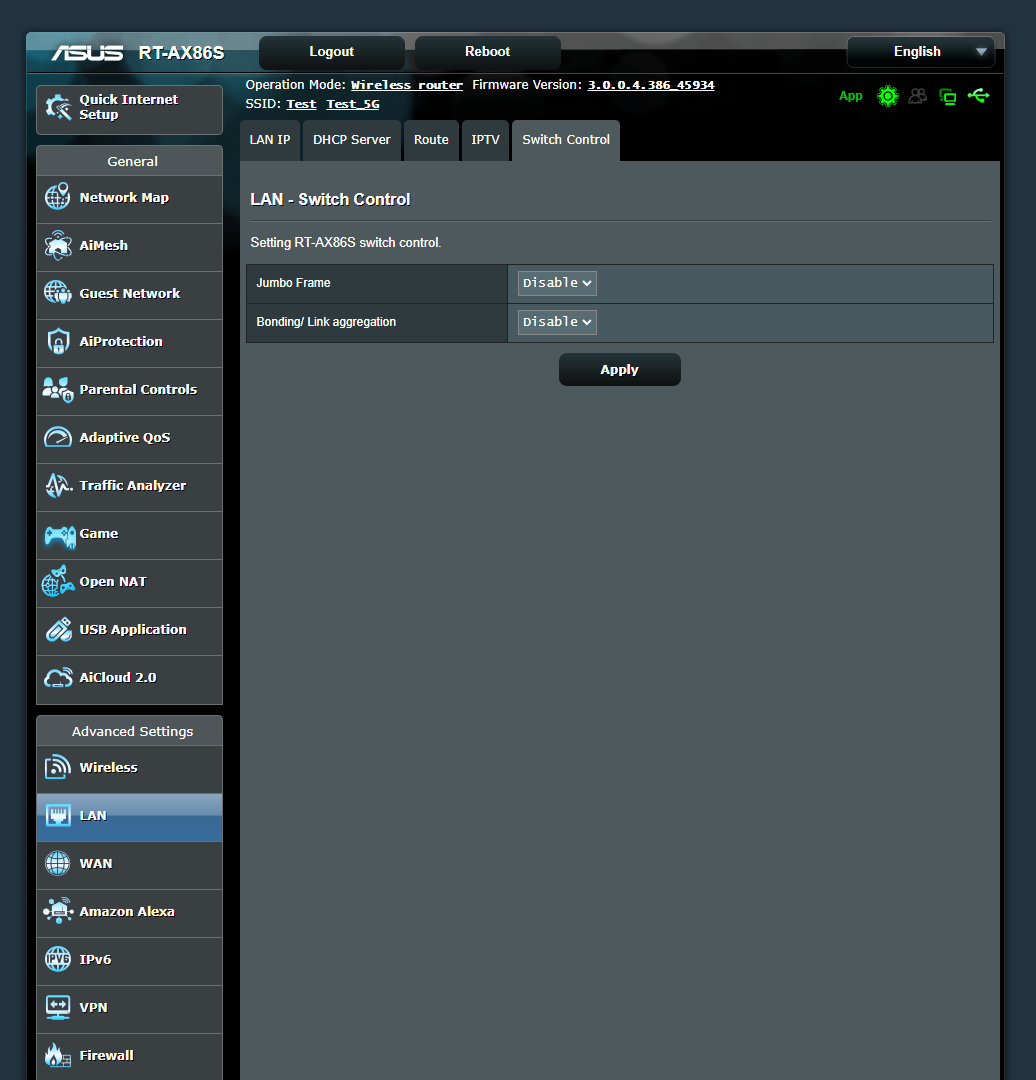Screen dimensions: 1036x1080
Task: Open the Bonding/Link aggregation dropdown
Action: point(557,322)
